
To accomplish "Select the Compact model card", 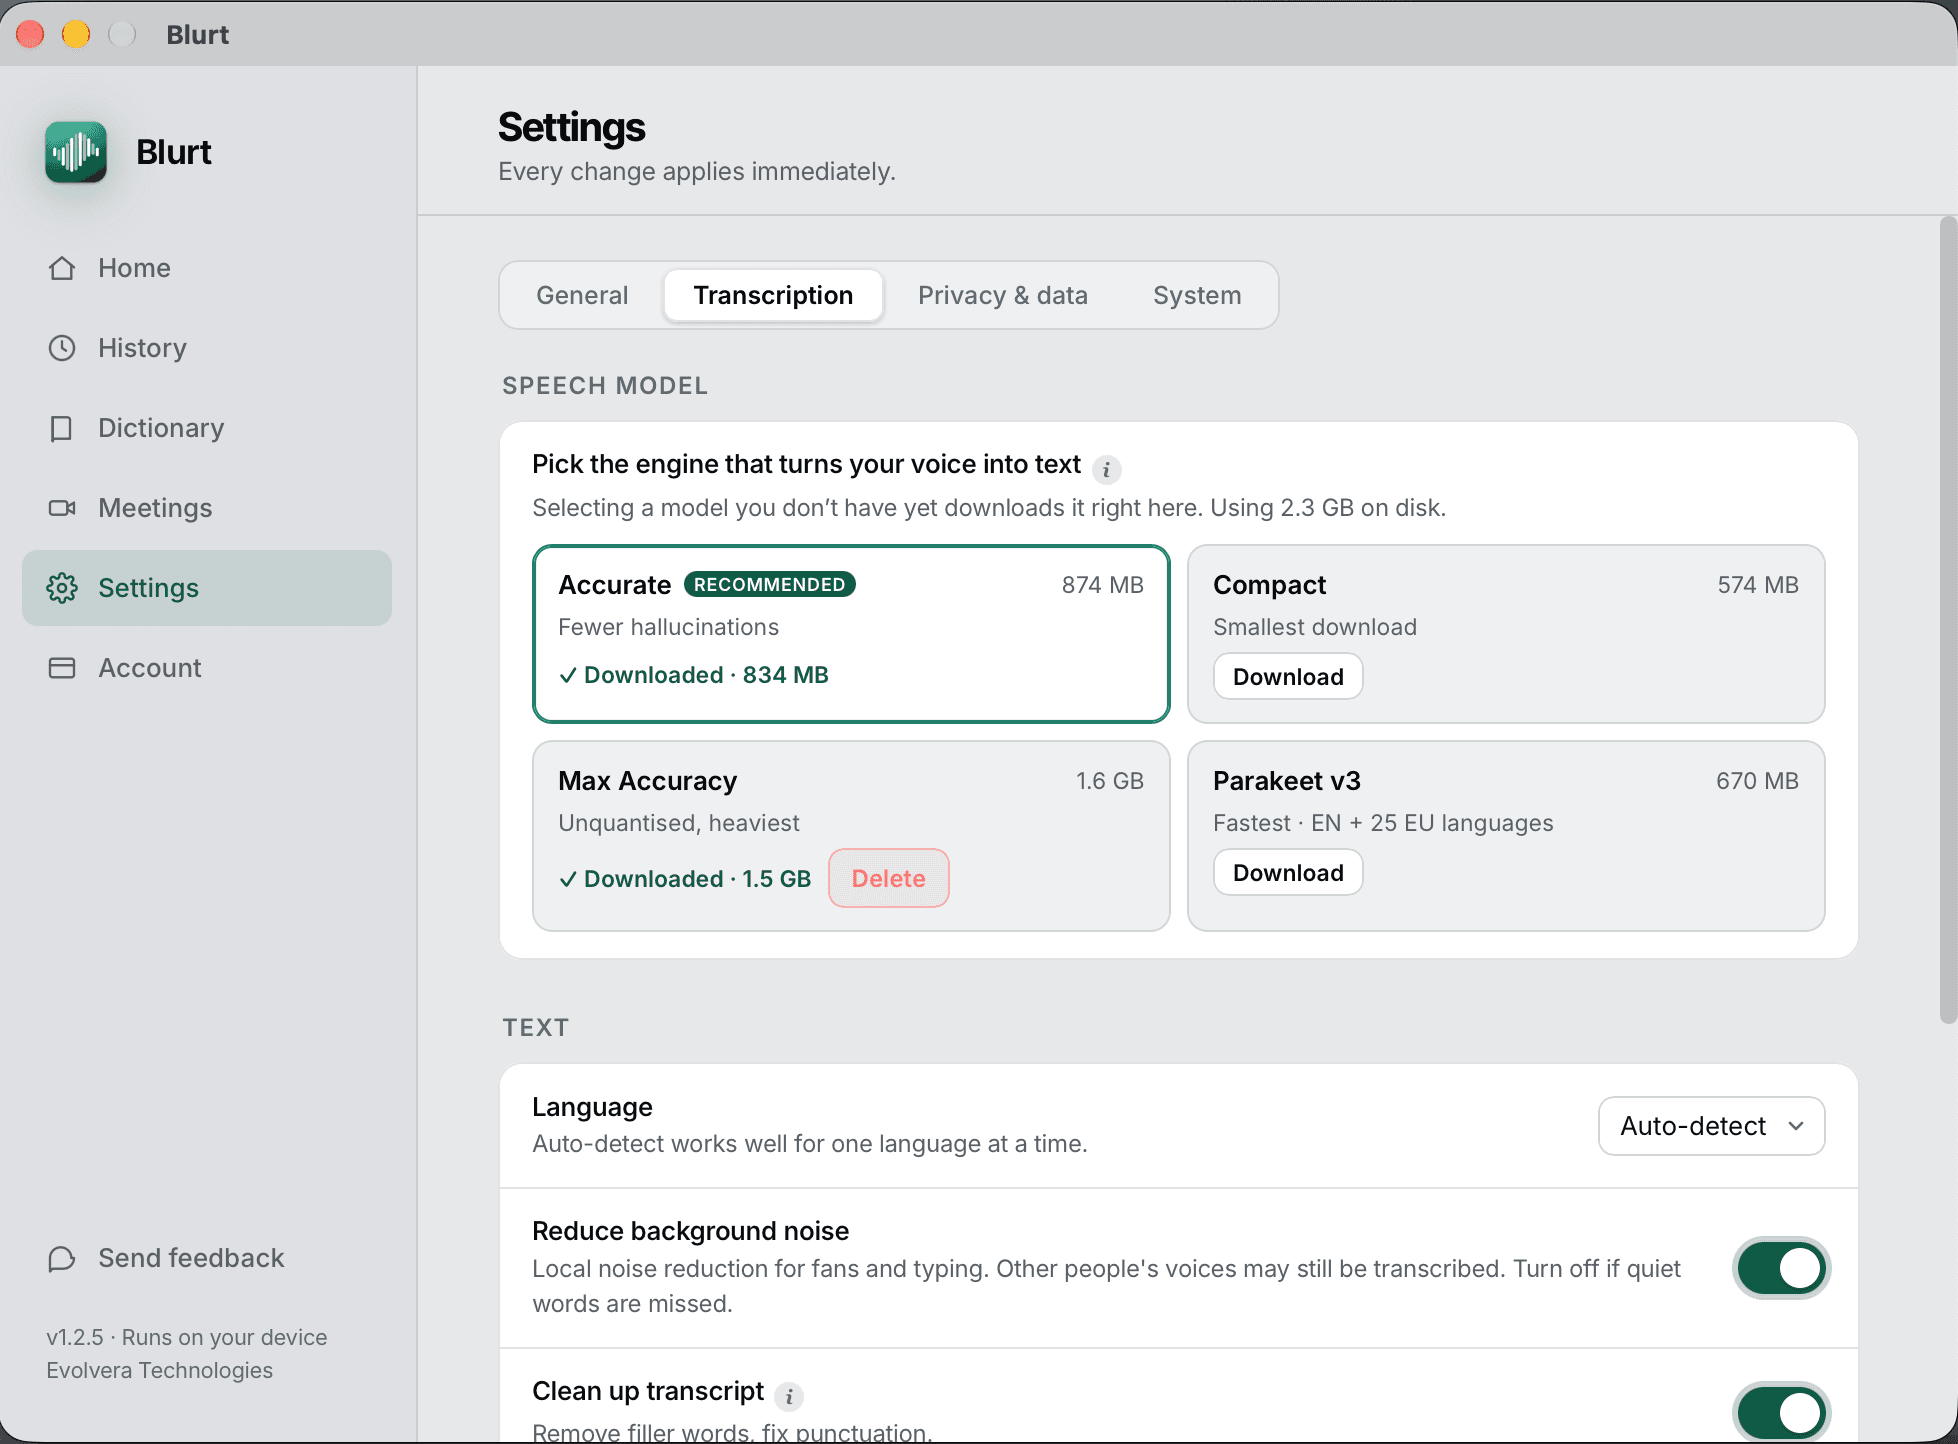I will pyautogui.click(x=1506, y=633).
